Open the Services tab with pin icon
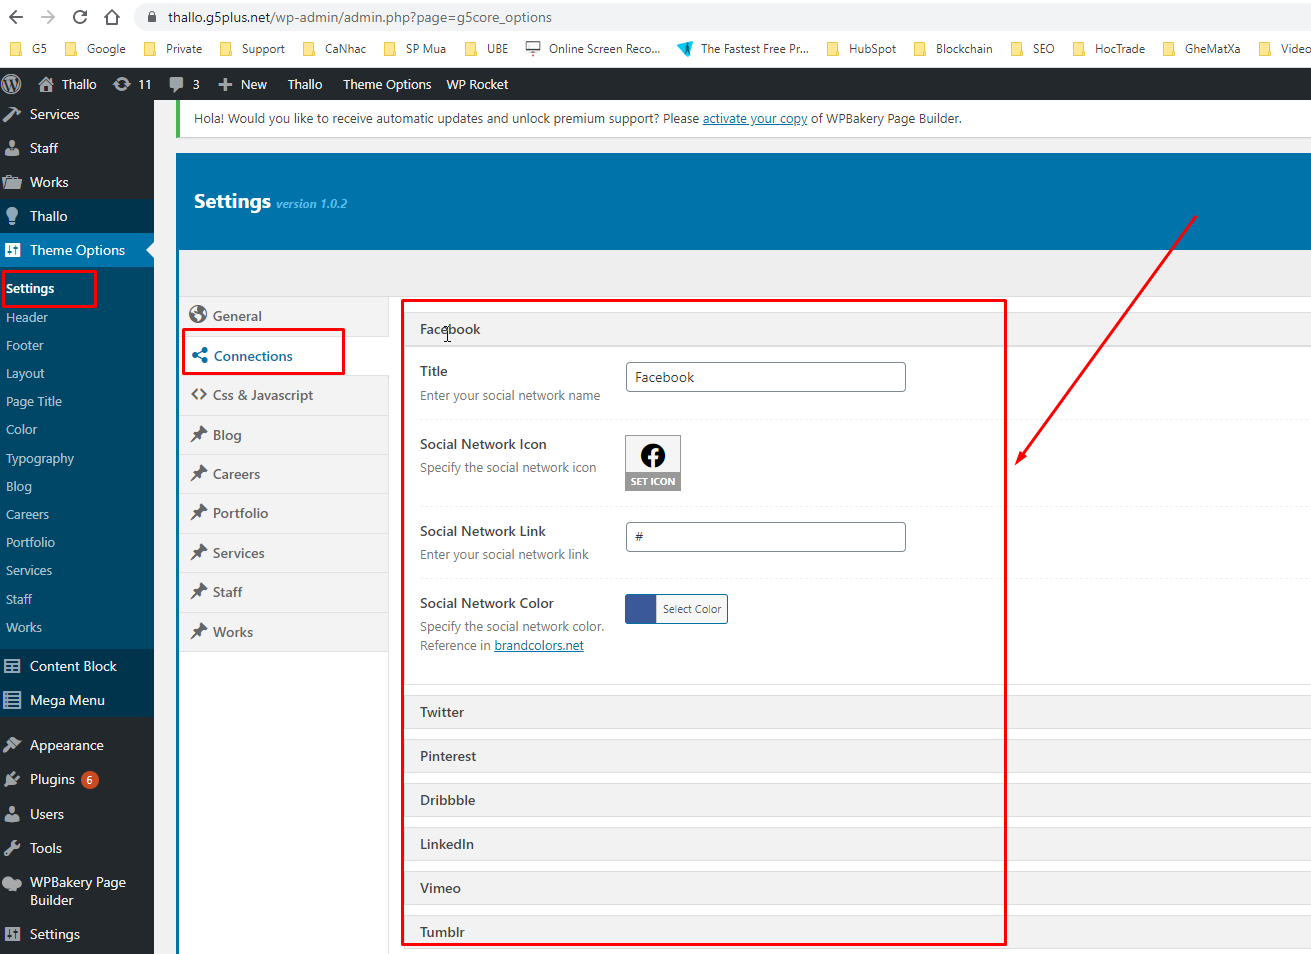 point(284,553)
